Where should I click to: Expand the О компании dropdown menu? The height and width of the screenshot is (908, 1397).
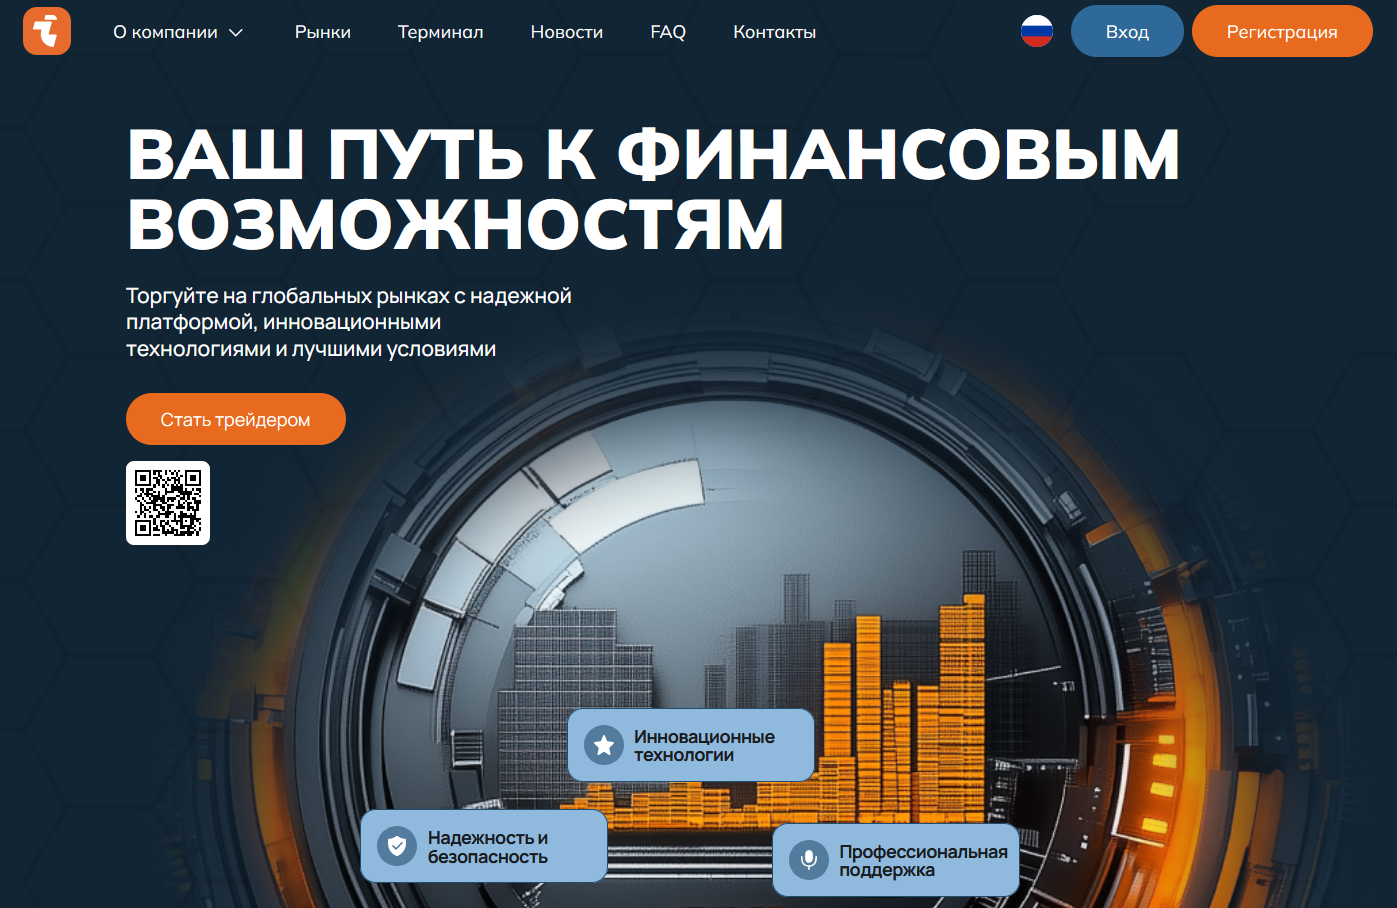[178, 32]
